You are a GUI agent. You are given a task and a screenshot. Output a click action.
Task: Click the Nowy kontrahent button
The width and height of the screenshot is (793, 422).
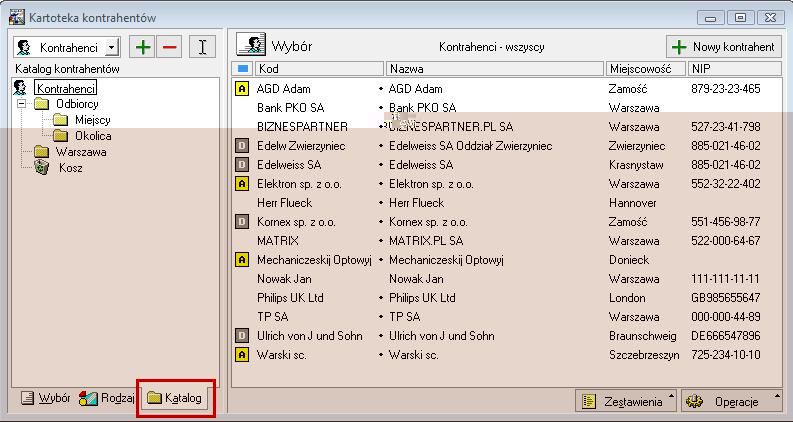pyautogui.click(x=724, y=47)
